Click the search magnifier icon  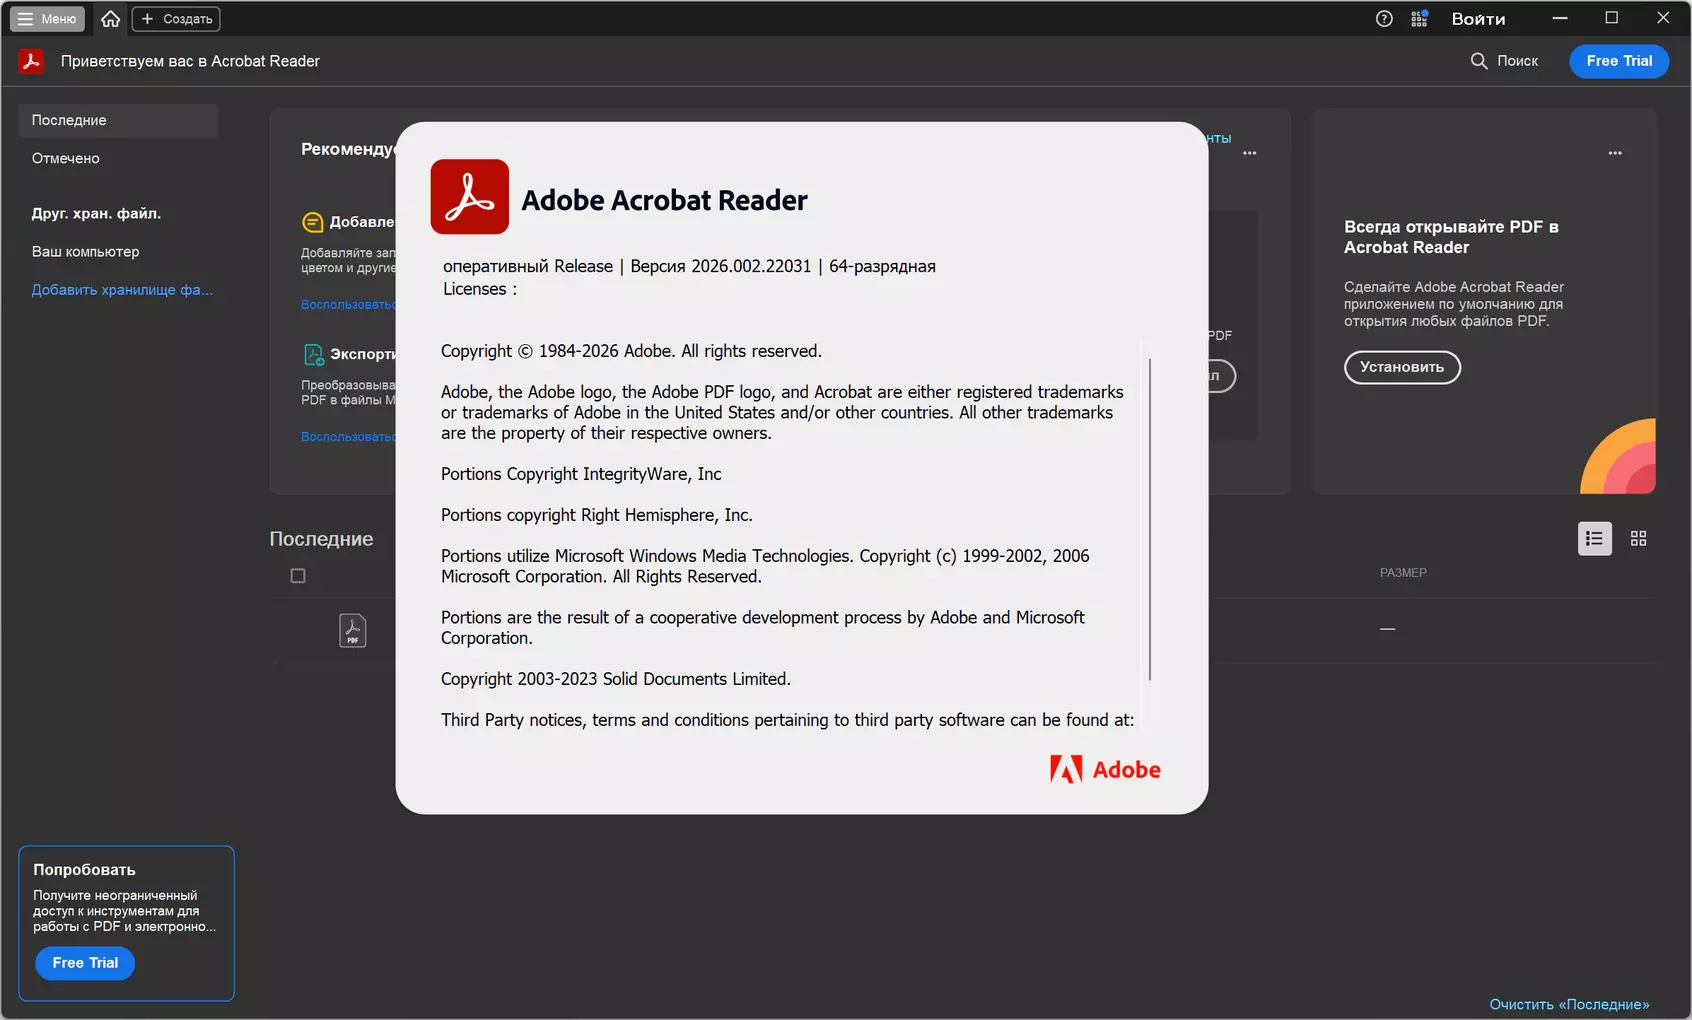click(x=1479, y=61)
